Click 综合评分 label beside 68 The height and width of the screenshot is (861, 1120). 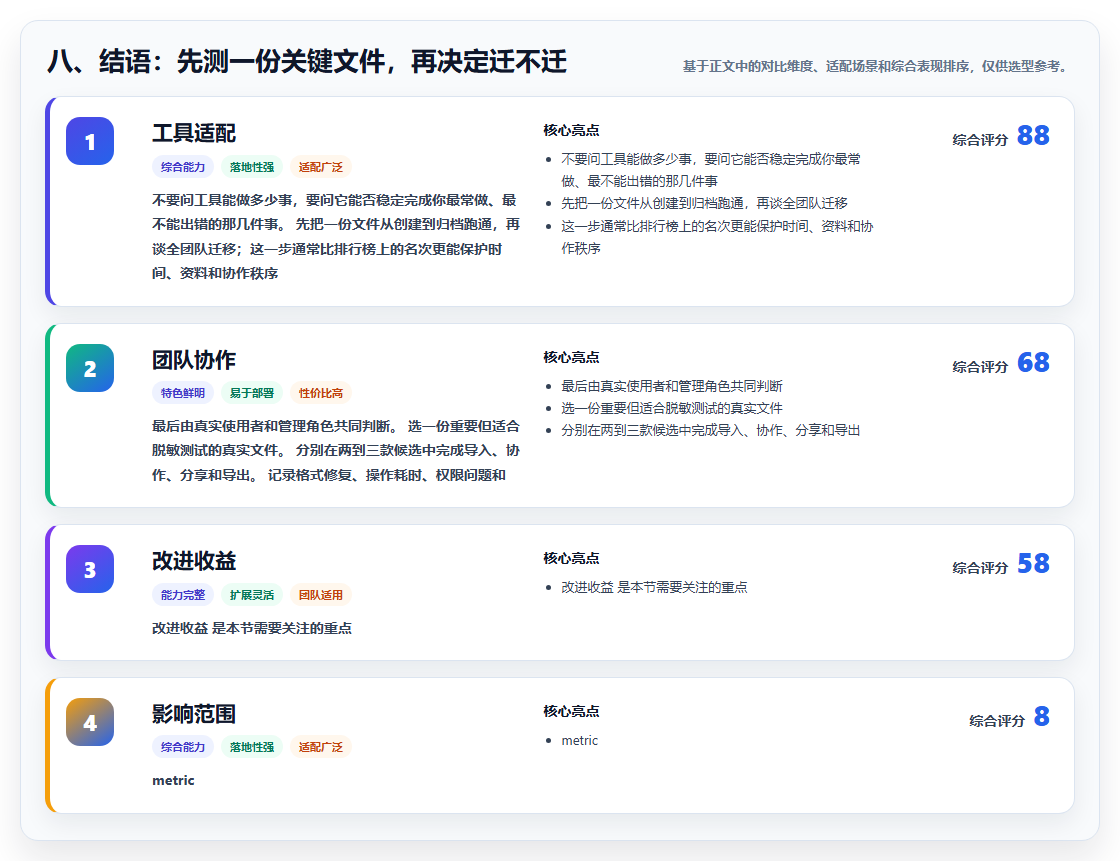980,367
